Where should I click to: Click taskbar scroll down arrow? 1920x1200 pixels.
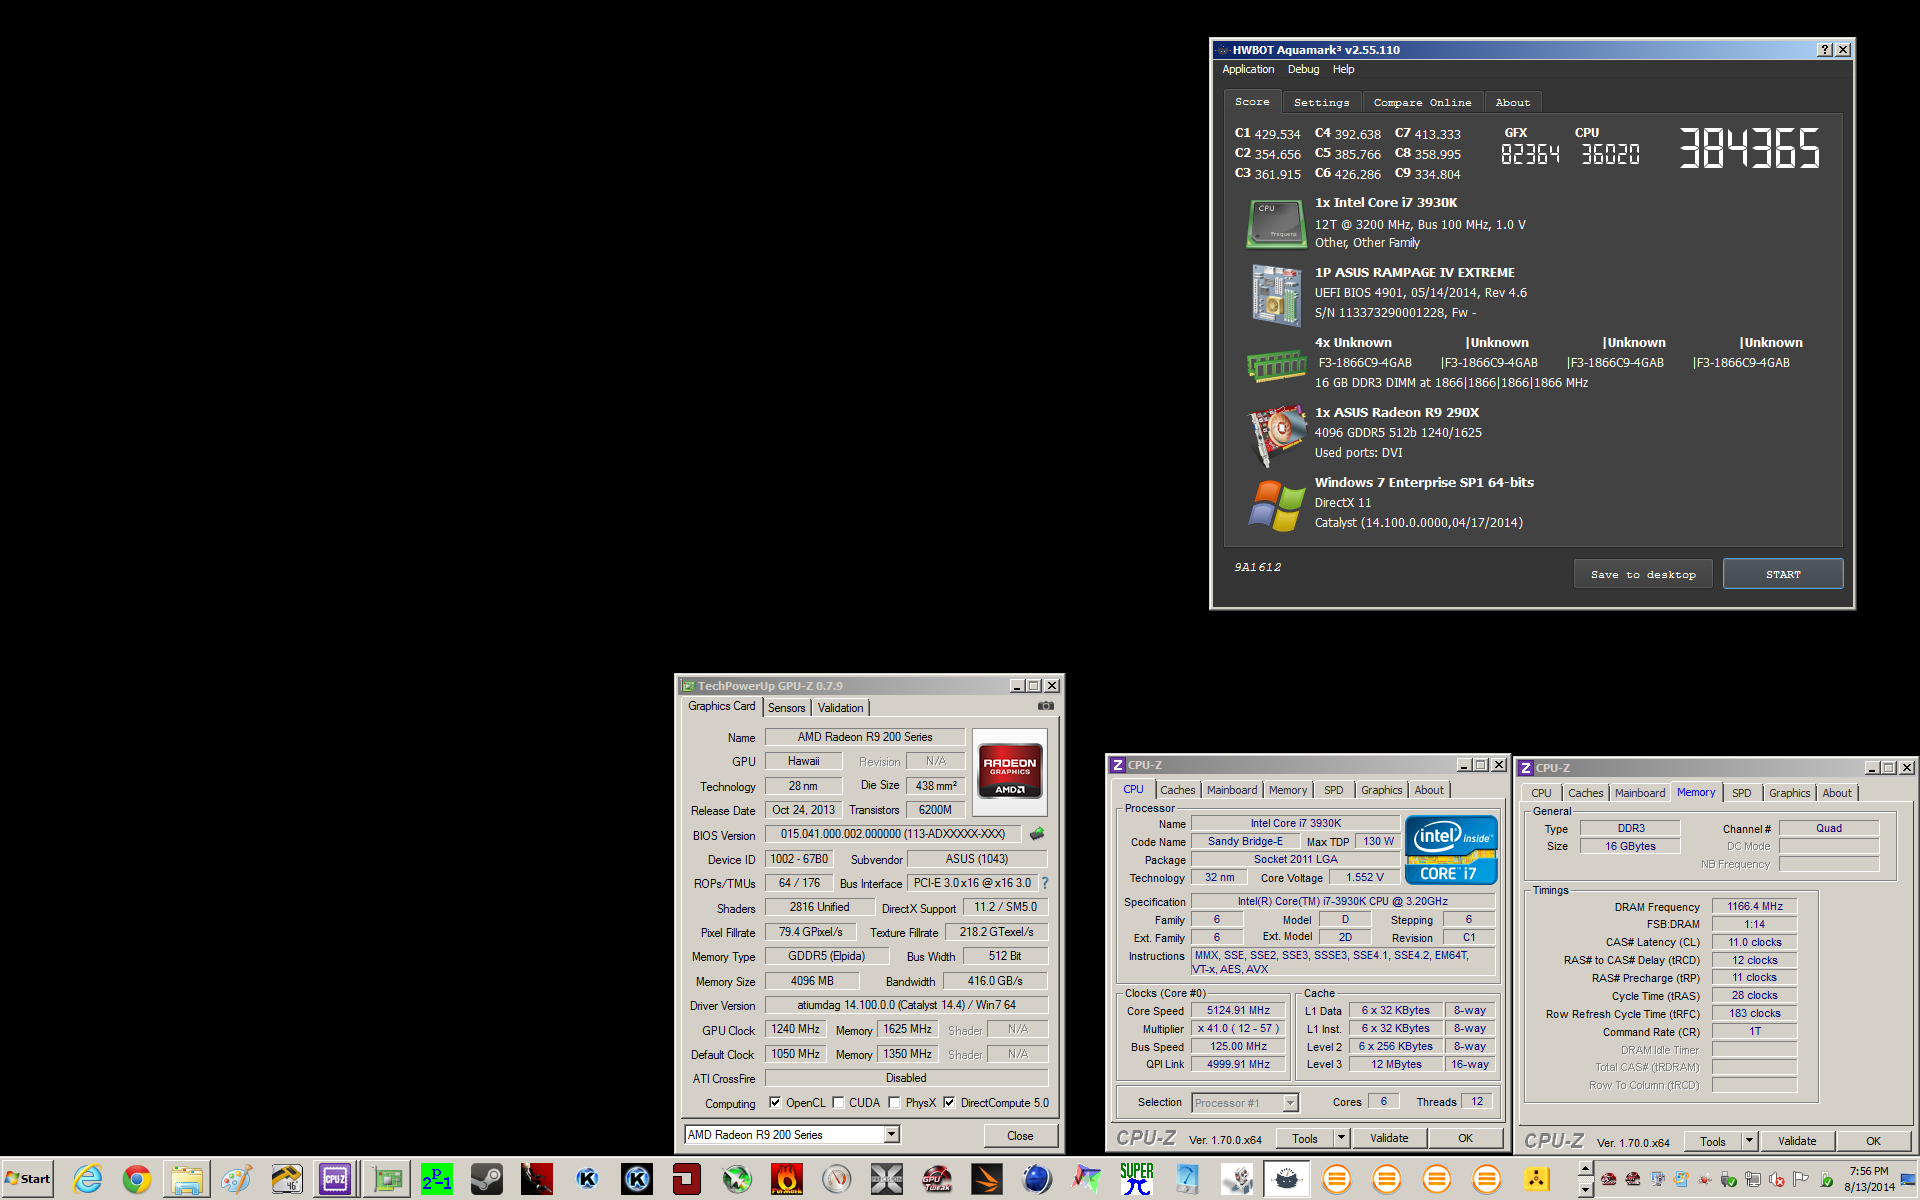(x=1585, y=1189)
